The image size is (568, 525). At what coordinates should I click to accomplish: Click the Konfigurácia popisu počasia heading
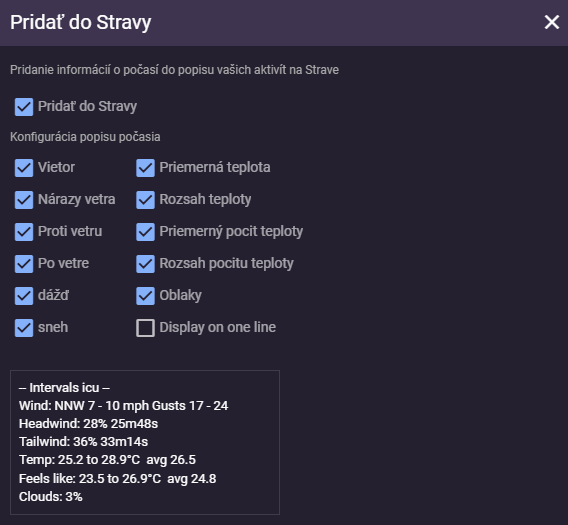(85, 137)
